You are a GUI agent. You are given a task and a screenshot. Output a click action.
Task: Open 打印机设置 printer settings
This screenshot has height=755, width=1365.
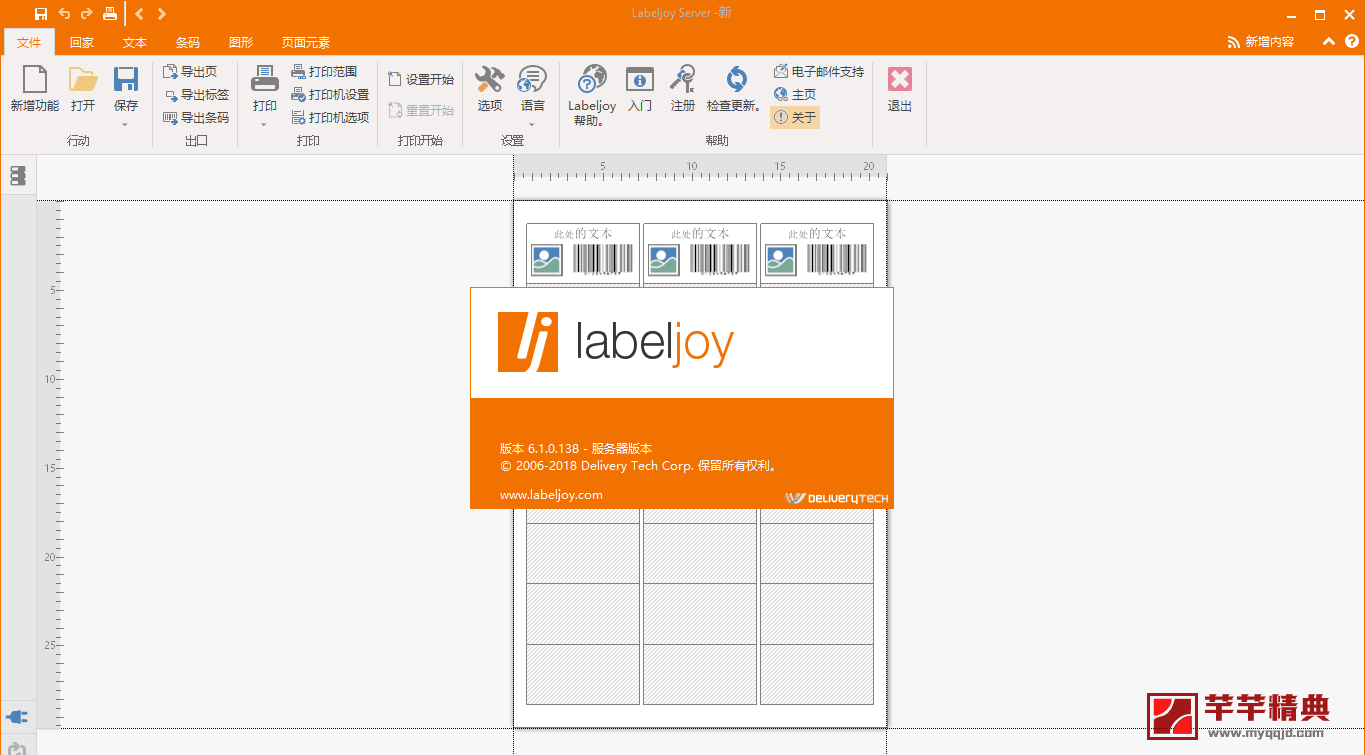[x=331, y=95]
